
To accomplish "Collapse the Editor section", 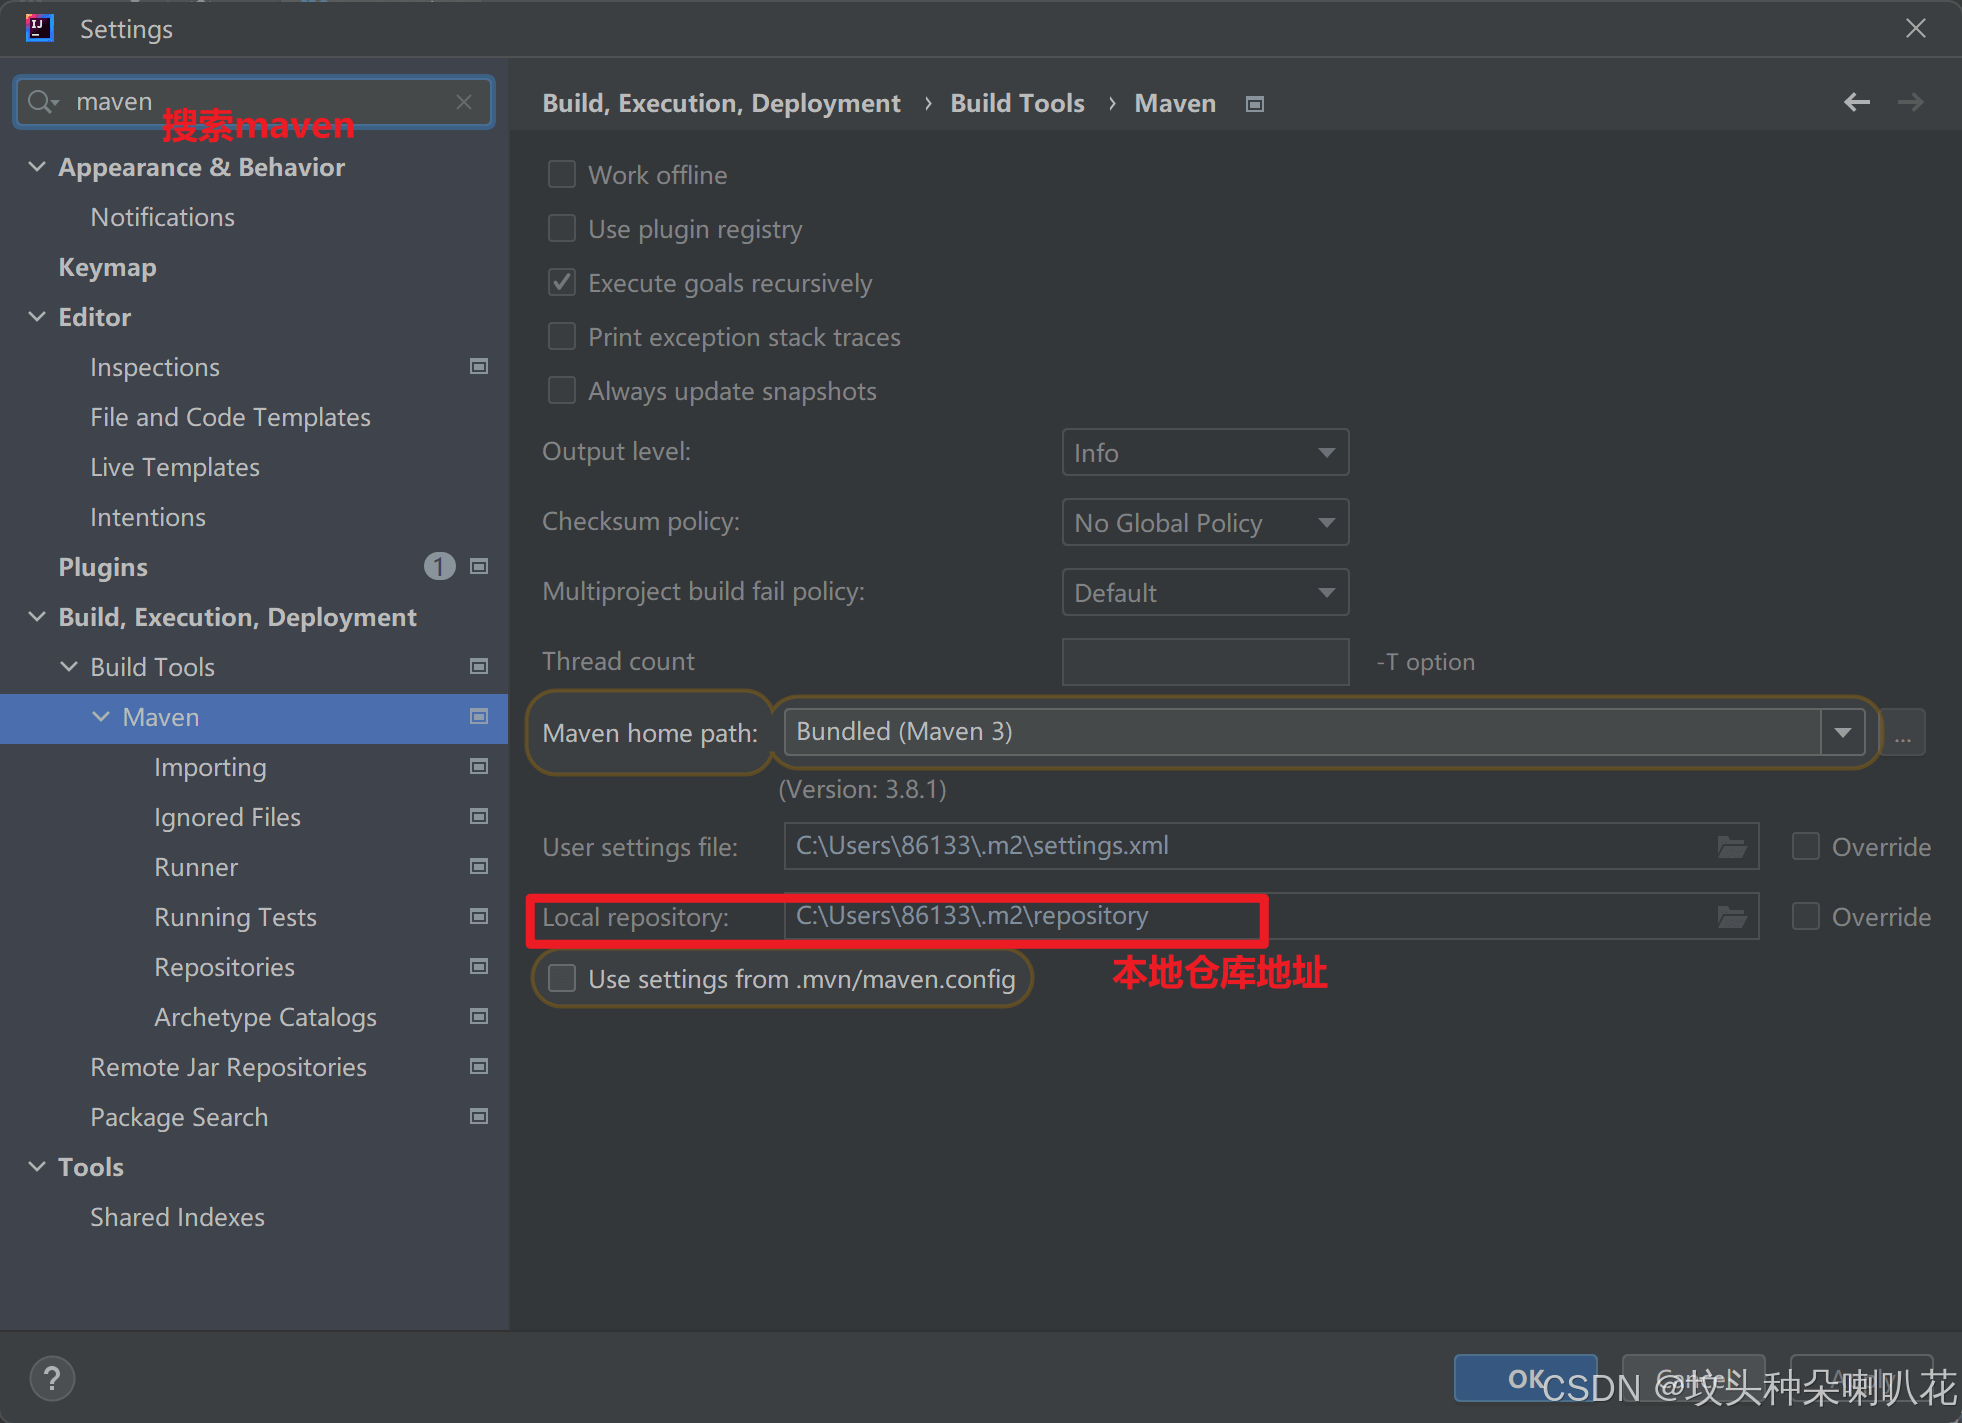I will coord(37,317).
